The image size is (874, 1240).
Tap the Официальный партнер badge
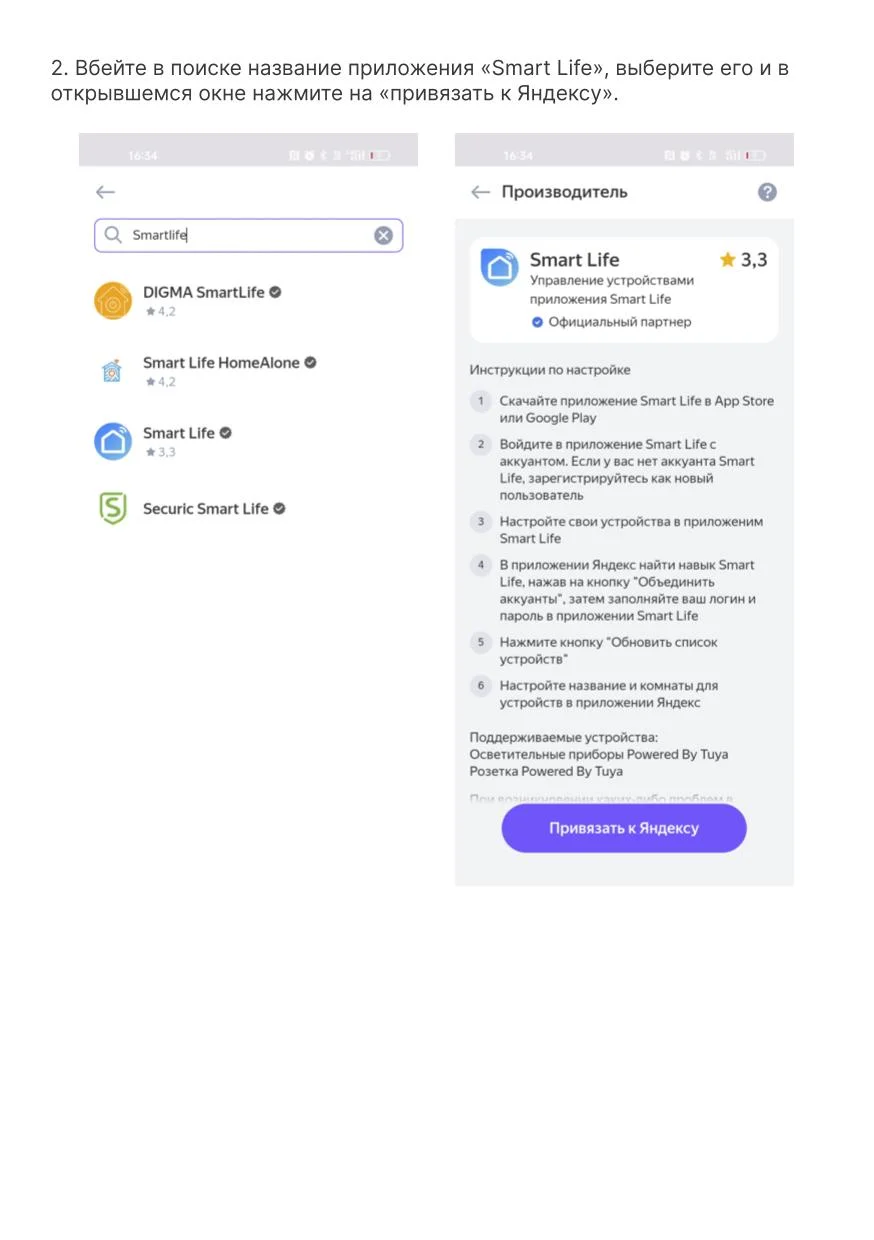[611, 322]
